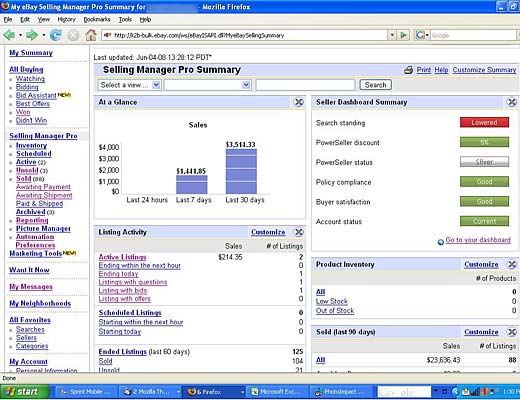Viewport: 520px width, 400px height.
Task: Click the Stop loading icon
Action: (x=73, y=35)
